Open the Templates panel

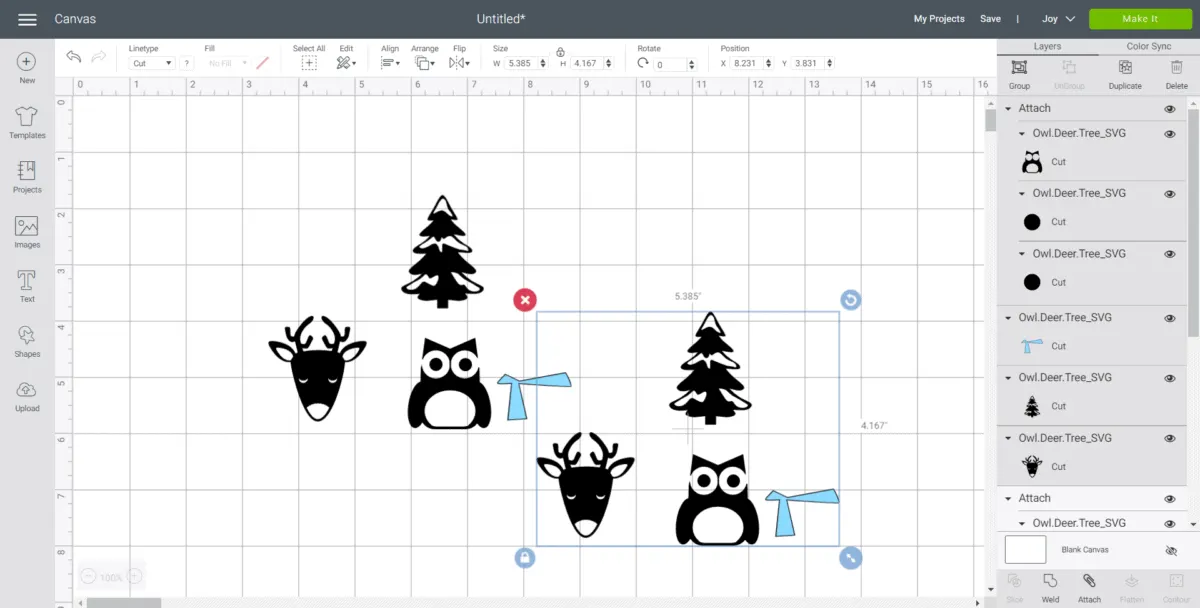[x=27, y=123]
